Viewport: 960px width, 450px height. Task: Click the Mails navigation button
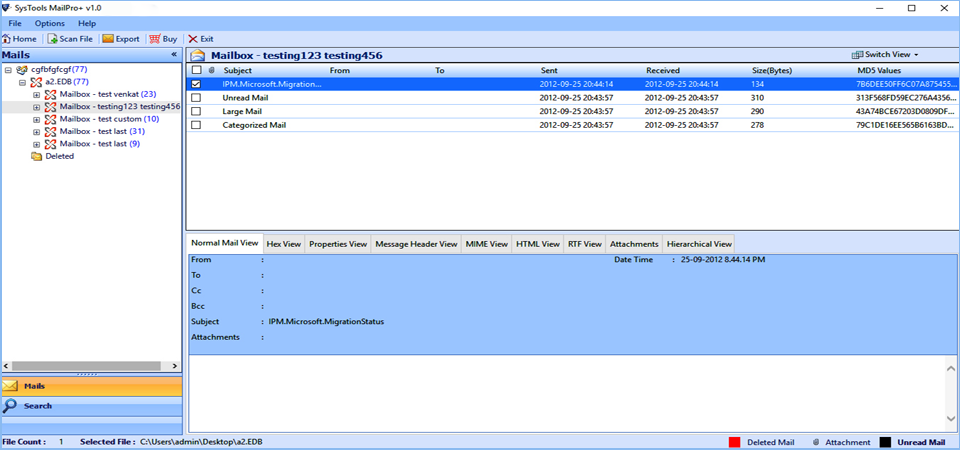[x=92, y=386]
